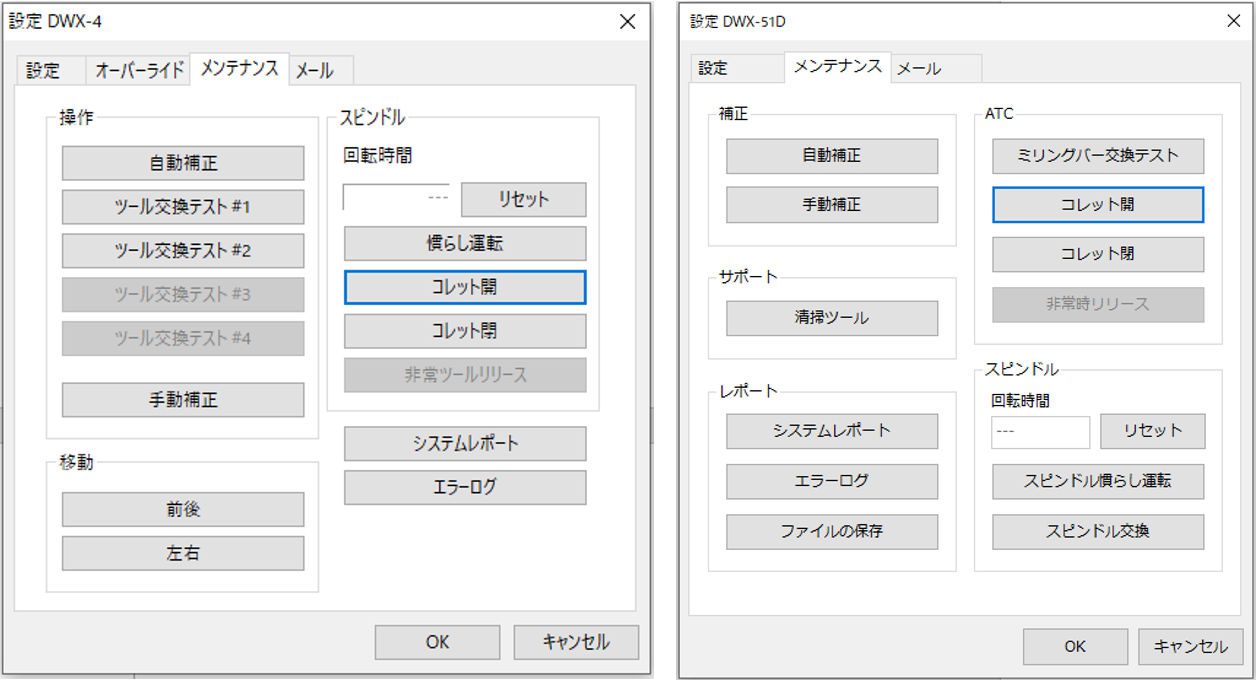
Task: Click コレット開 in DWX-51D window
Action: tap(1098, 205)
